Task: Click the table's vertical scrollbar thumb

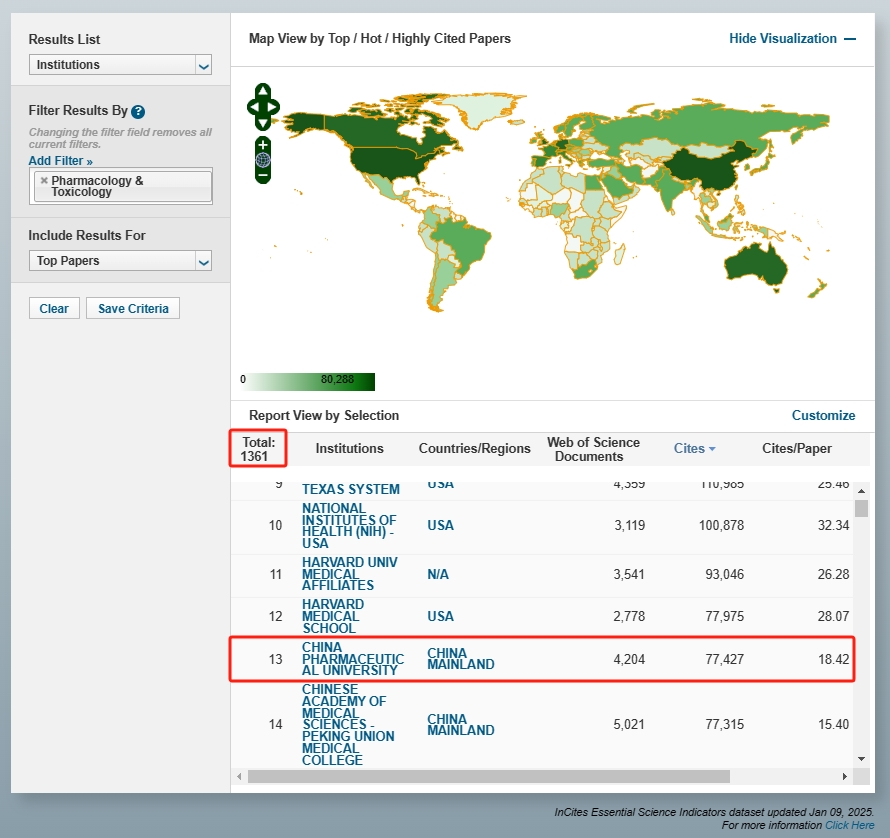Action: coord(861,508)
